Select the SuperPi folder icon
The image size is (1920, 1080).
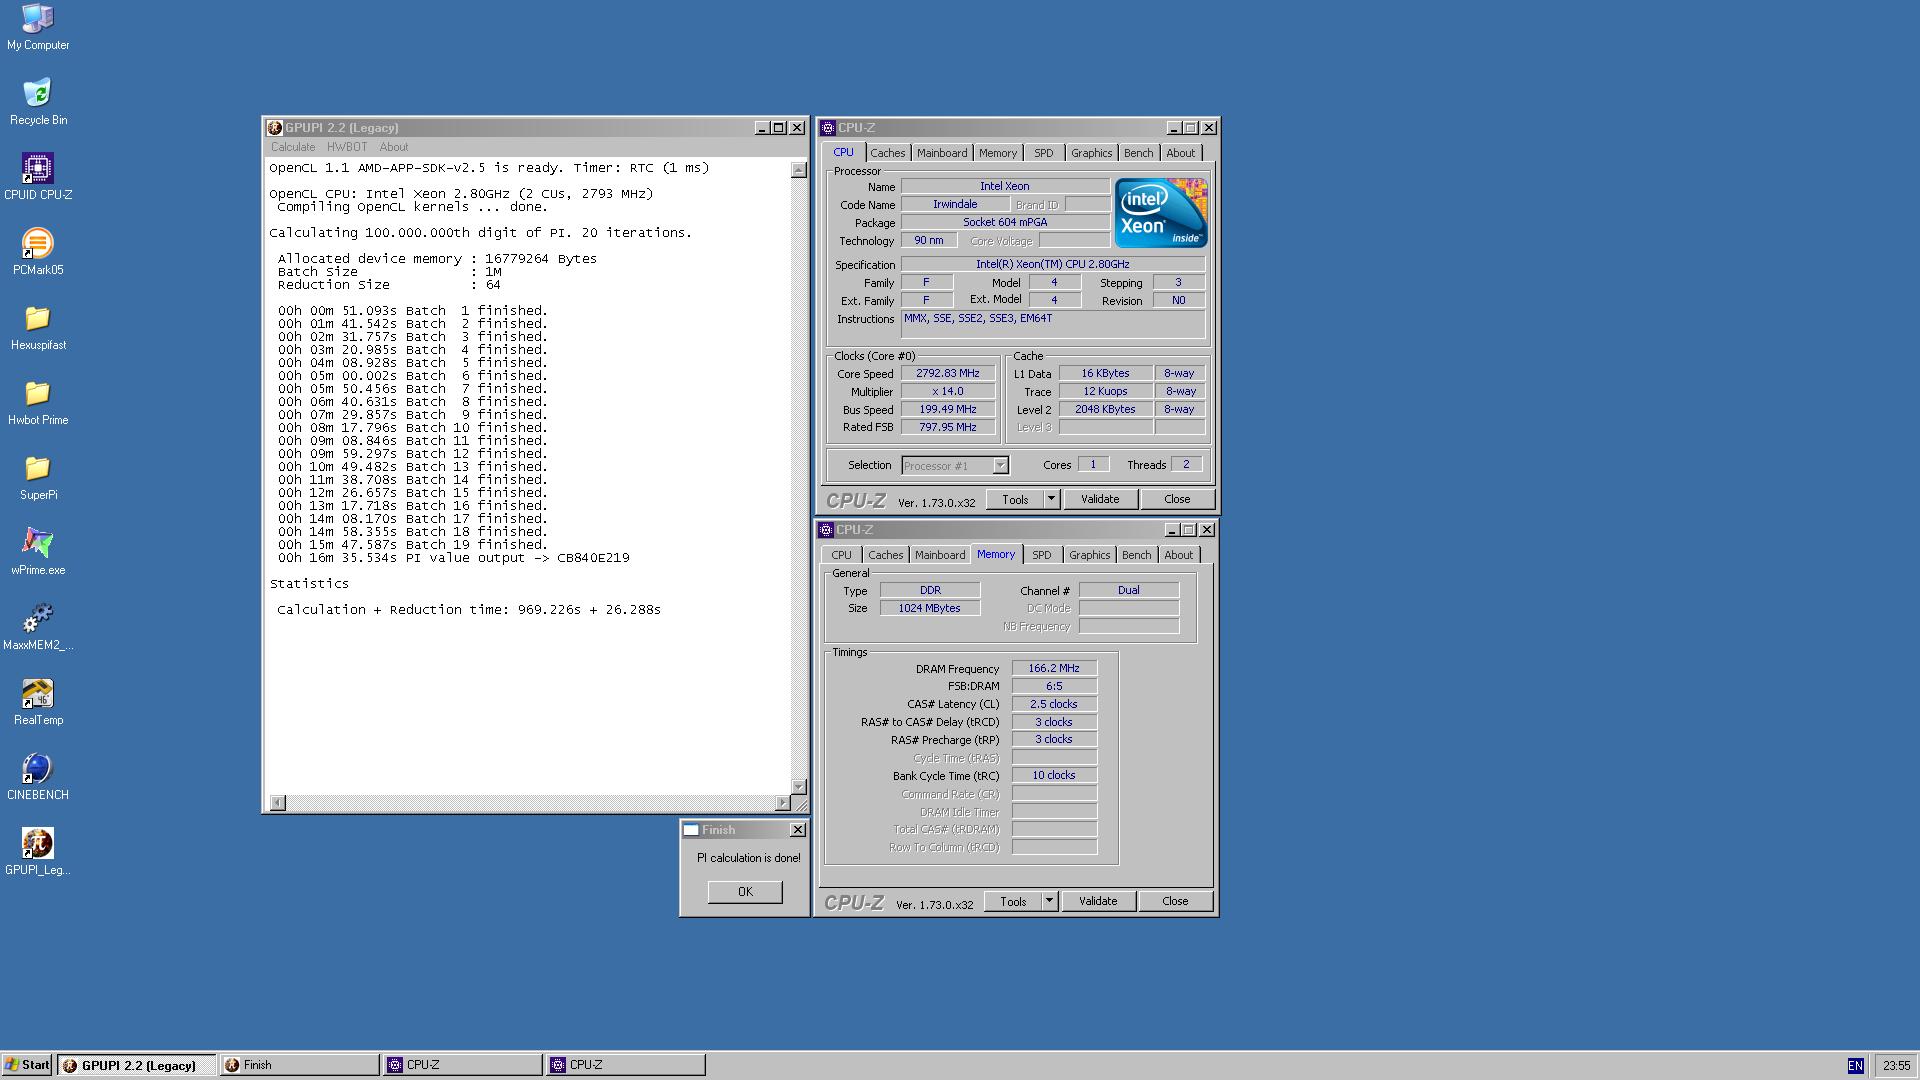[x=38, y=477]
